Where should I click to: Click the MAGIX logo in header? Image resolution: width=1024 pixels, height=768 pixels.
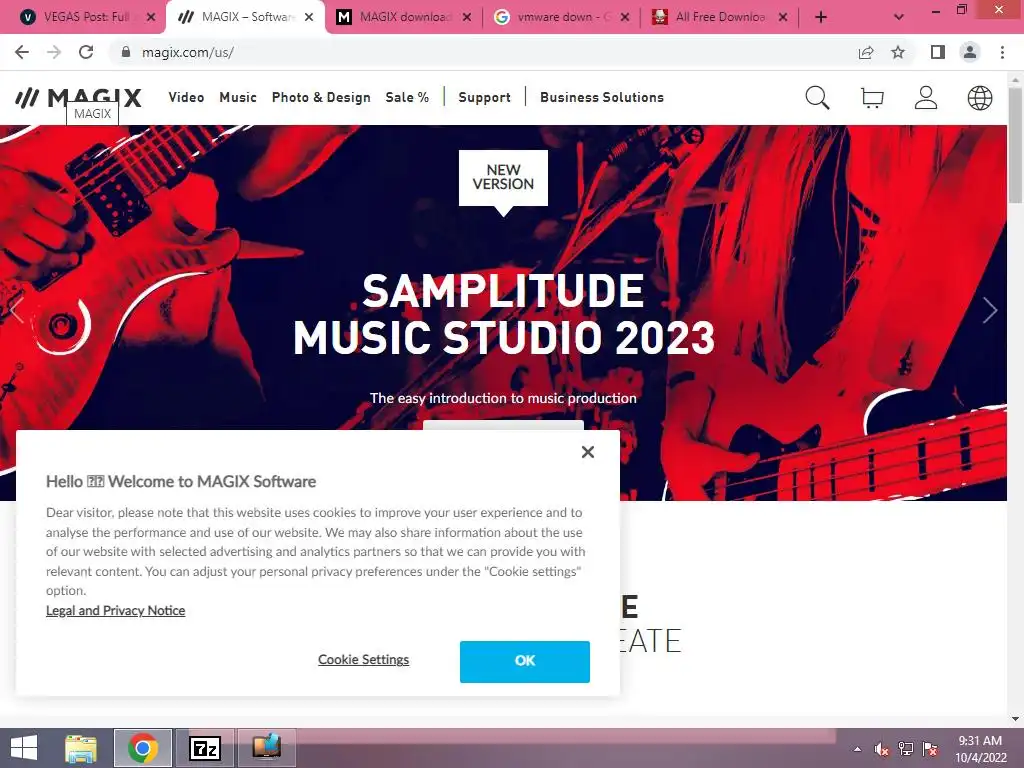click(x=78, y=98)
